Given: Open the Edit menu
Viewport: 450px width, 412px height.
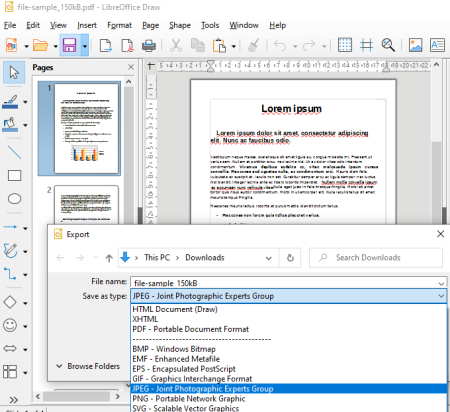Looking at the screenshot, I should (x=33, y=25).
